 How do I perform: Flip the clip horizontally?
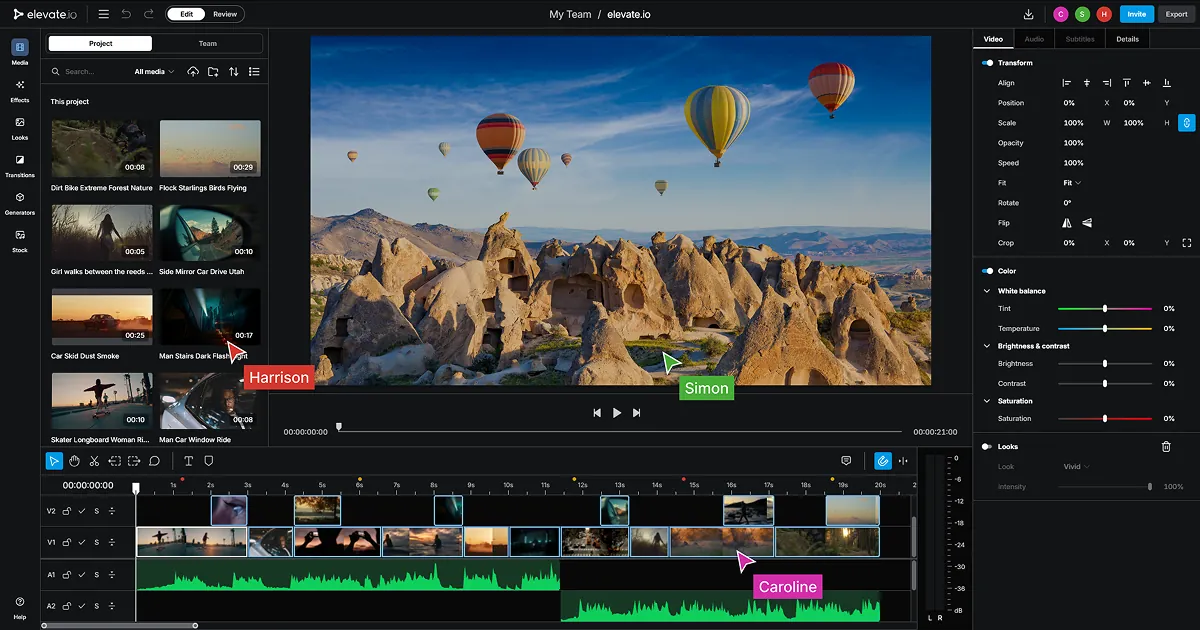[1067, 223]
